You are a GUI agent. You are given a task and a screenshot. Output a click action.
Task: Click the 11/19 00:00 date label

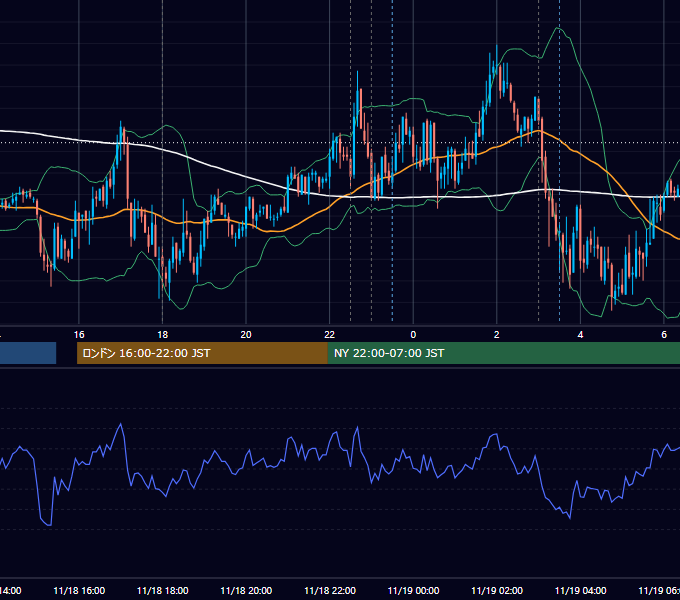coord(413,590)
